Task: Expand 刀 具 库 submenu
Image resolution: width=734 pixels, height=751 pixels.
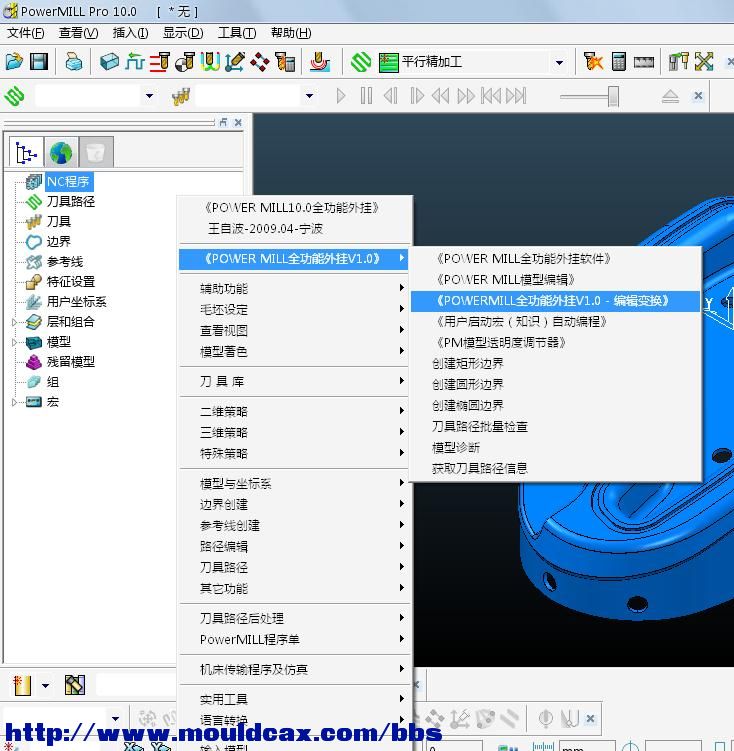Action: point(294,381)
